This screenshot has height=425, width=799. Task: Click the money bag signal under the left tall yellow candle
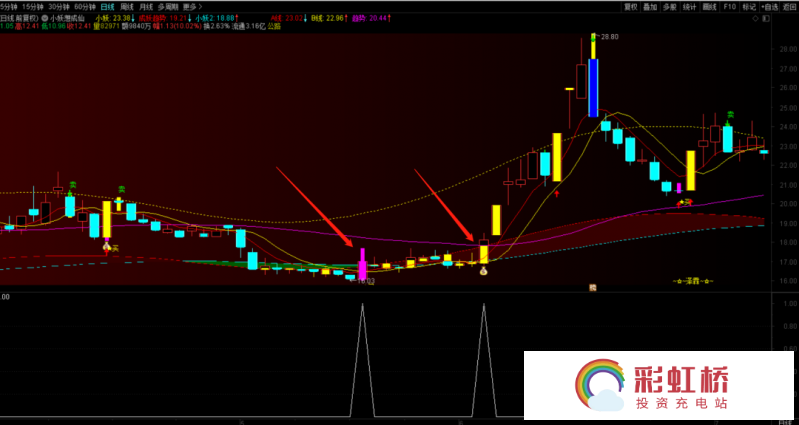point(106,247)
